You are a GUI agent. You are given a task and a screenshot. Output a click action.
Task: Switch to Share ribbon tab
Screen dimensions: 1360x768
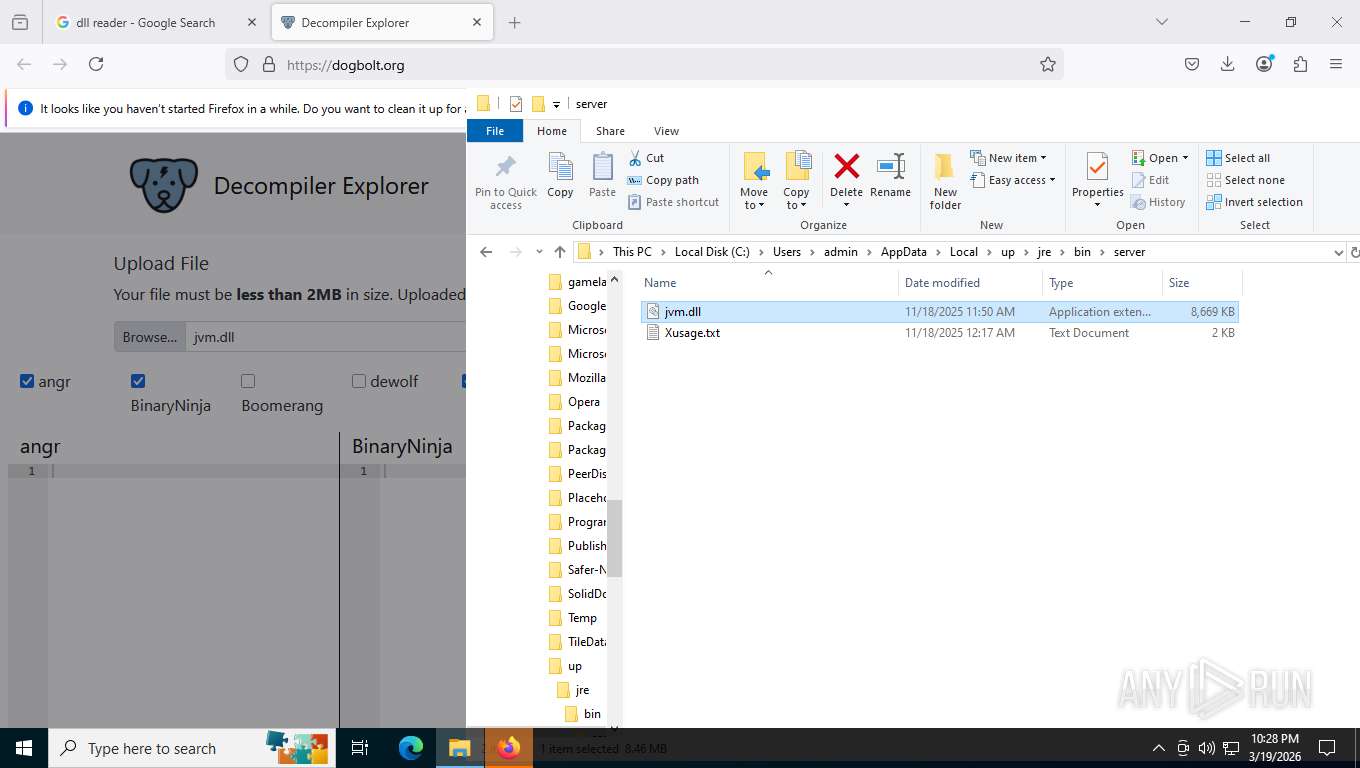click(610, 131)
